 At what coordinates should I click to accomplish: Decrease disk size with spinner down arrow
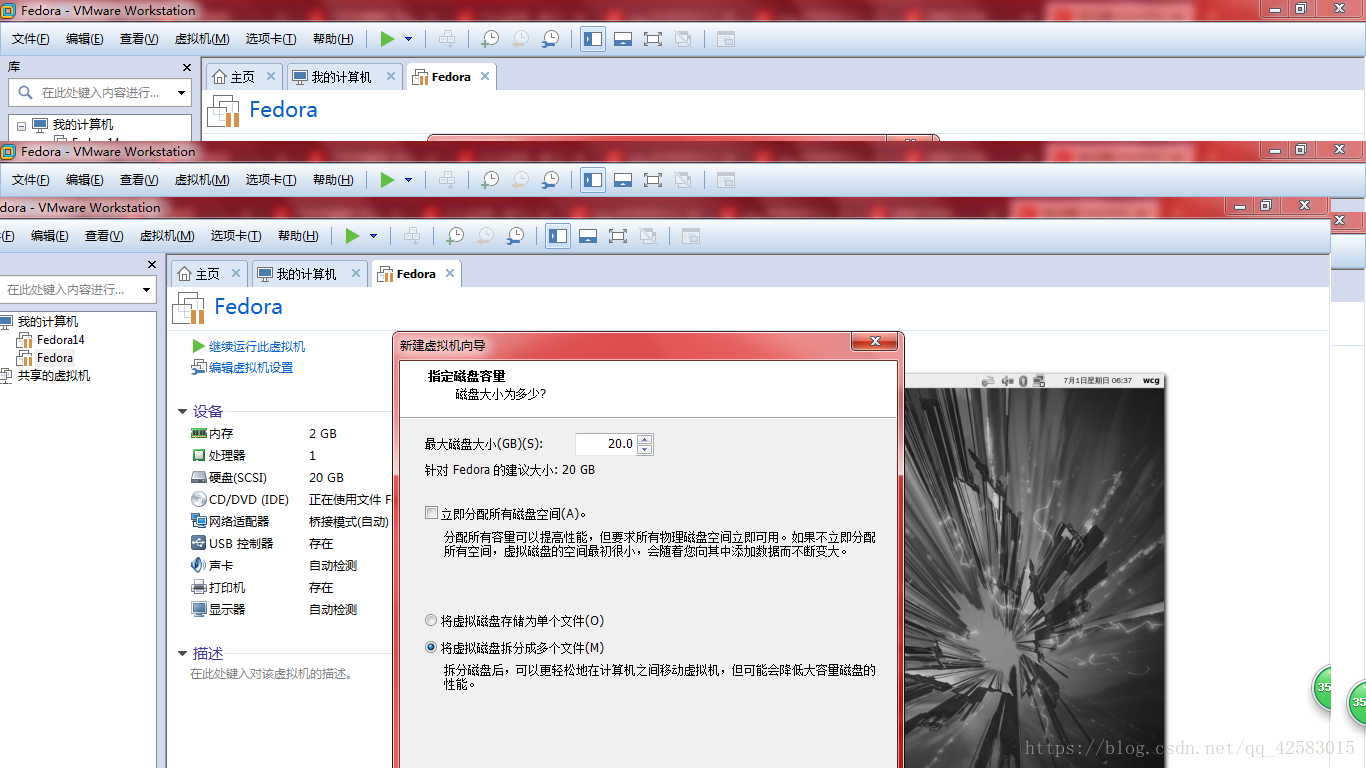tap(645, 449)
